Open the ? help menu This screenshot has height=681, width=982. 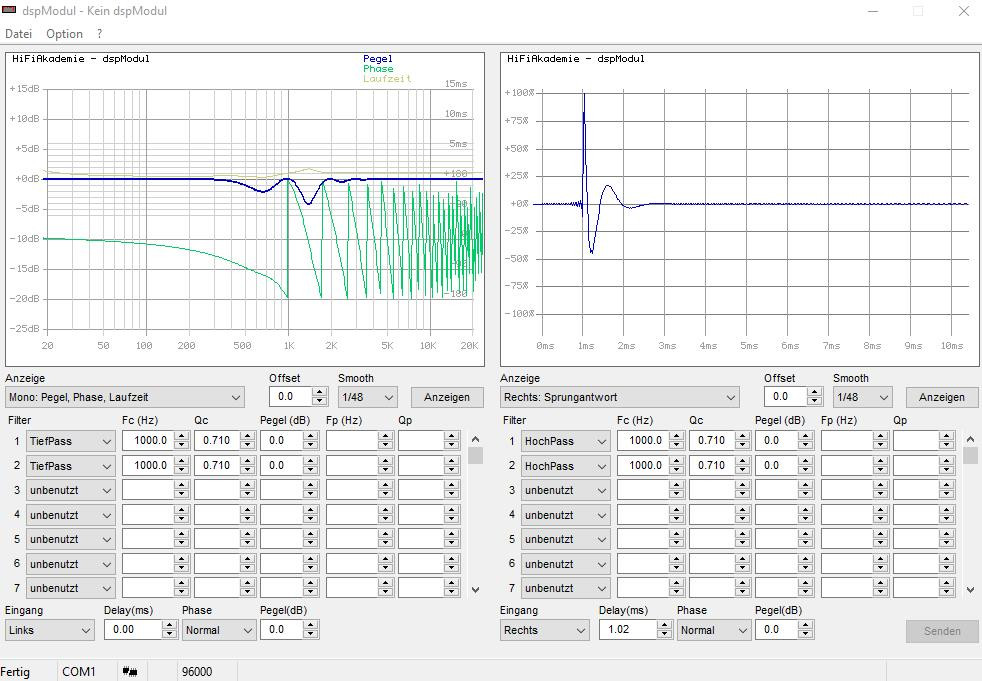point(99,34)
